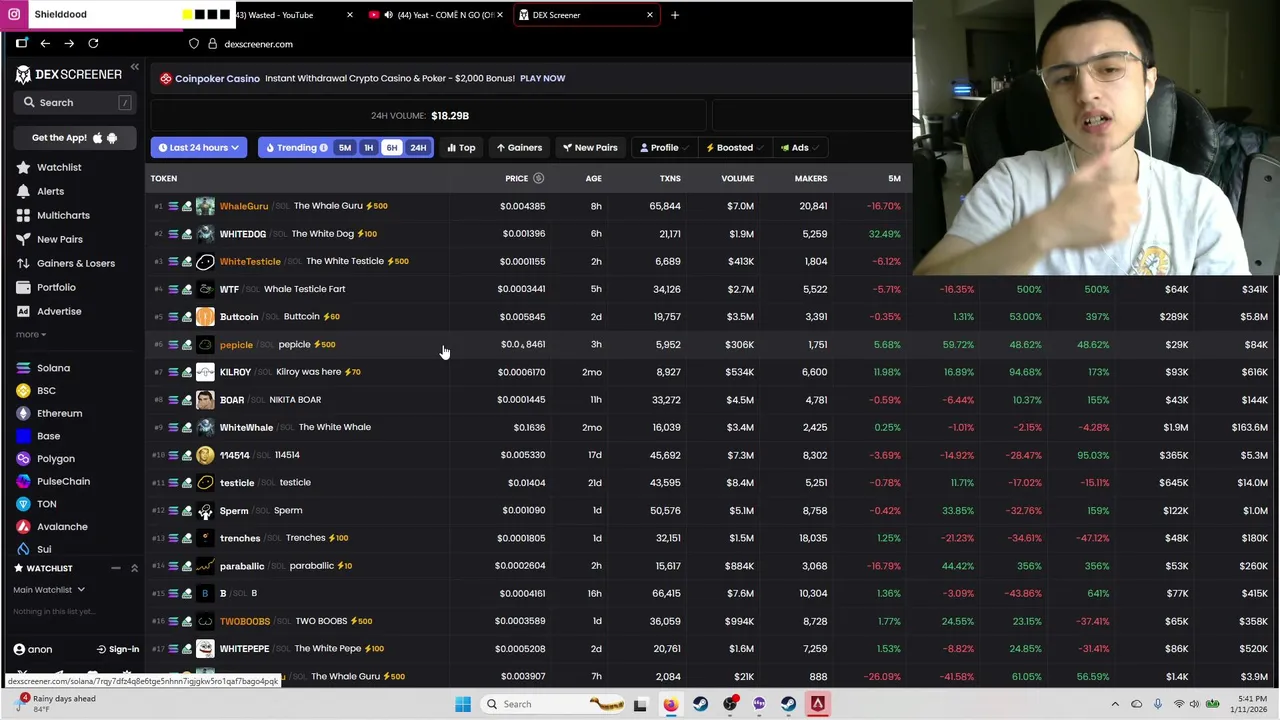Viewport: 1280px width, 720px height.
Task: Expand the sidebar 'more' menu
Action: coord(30,334)
